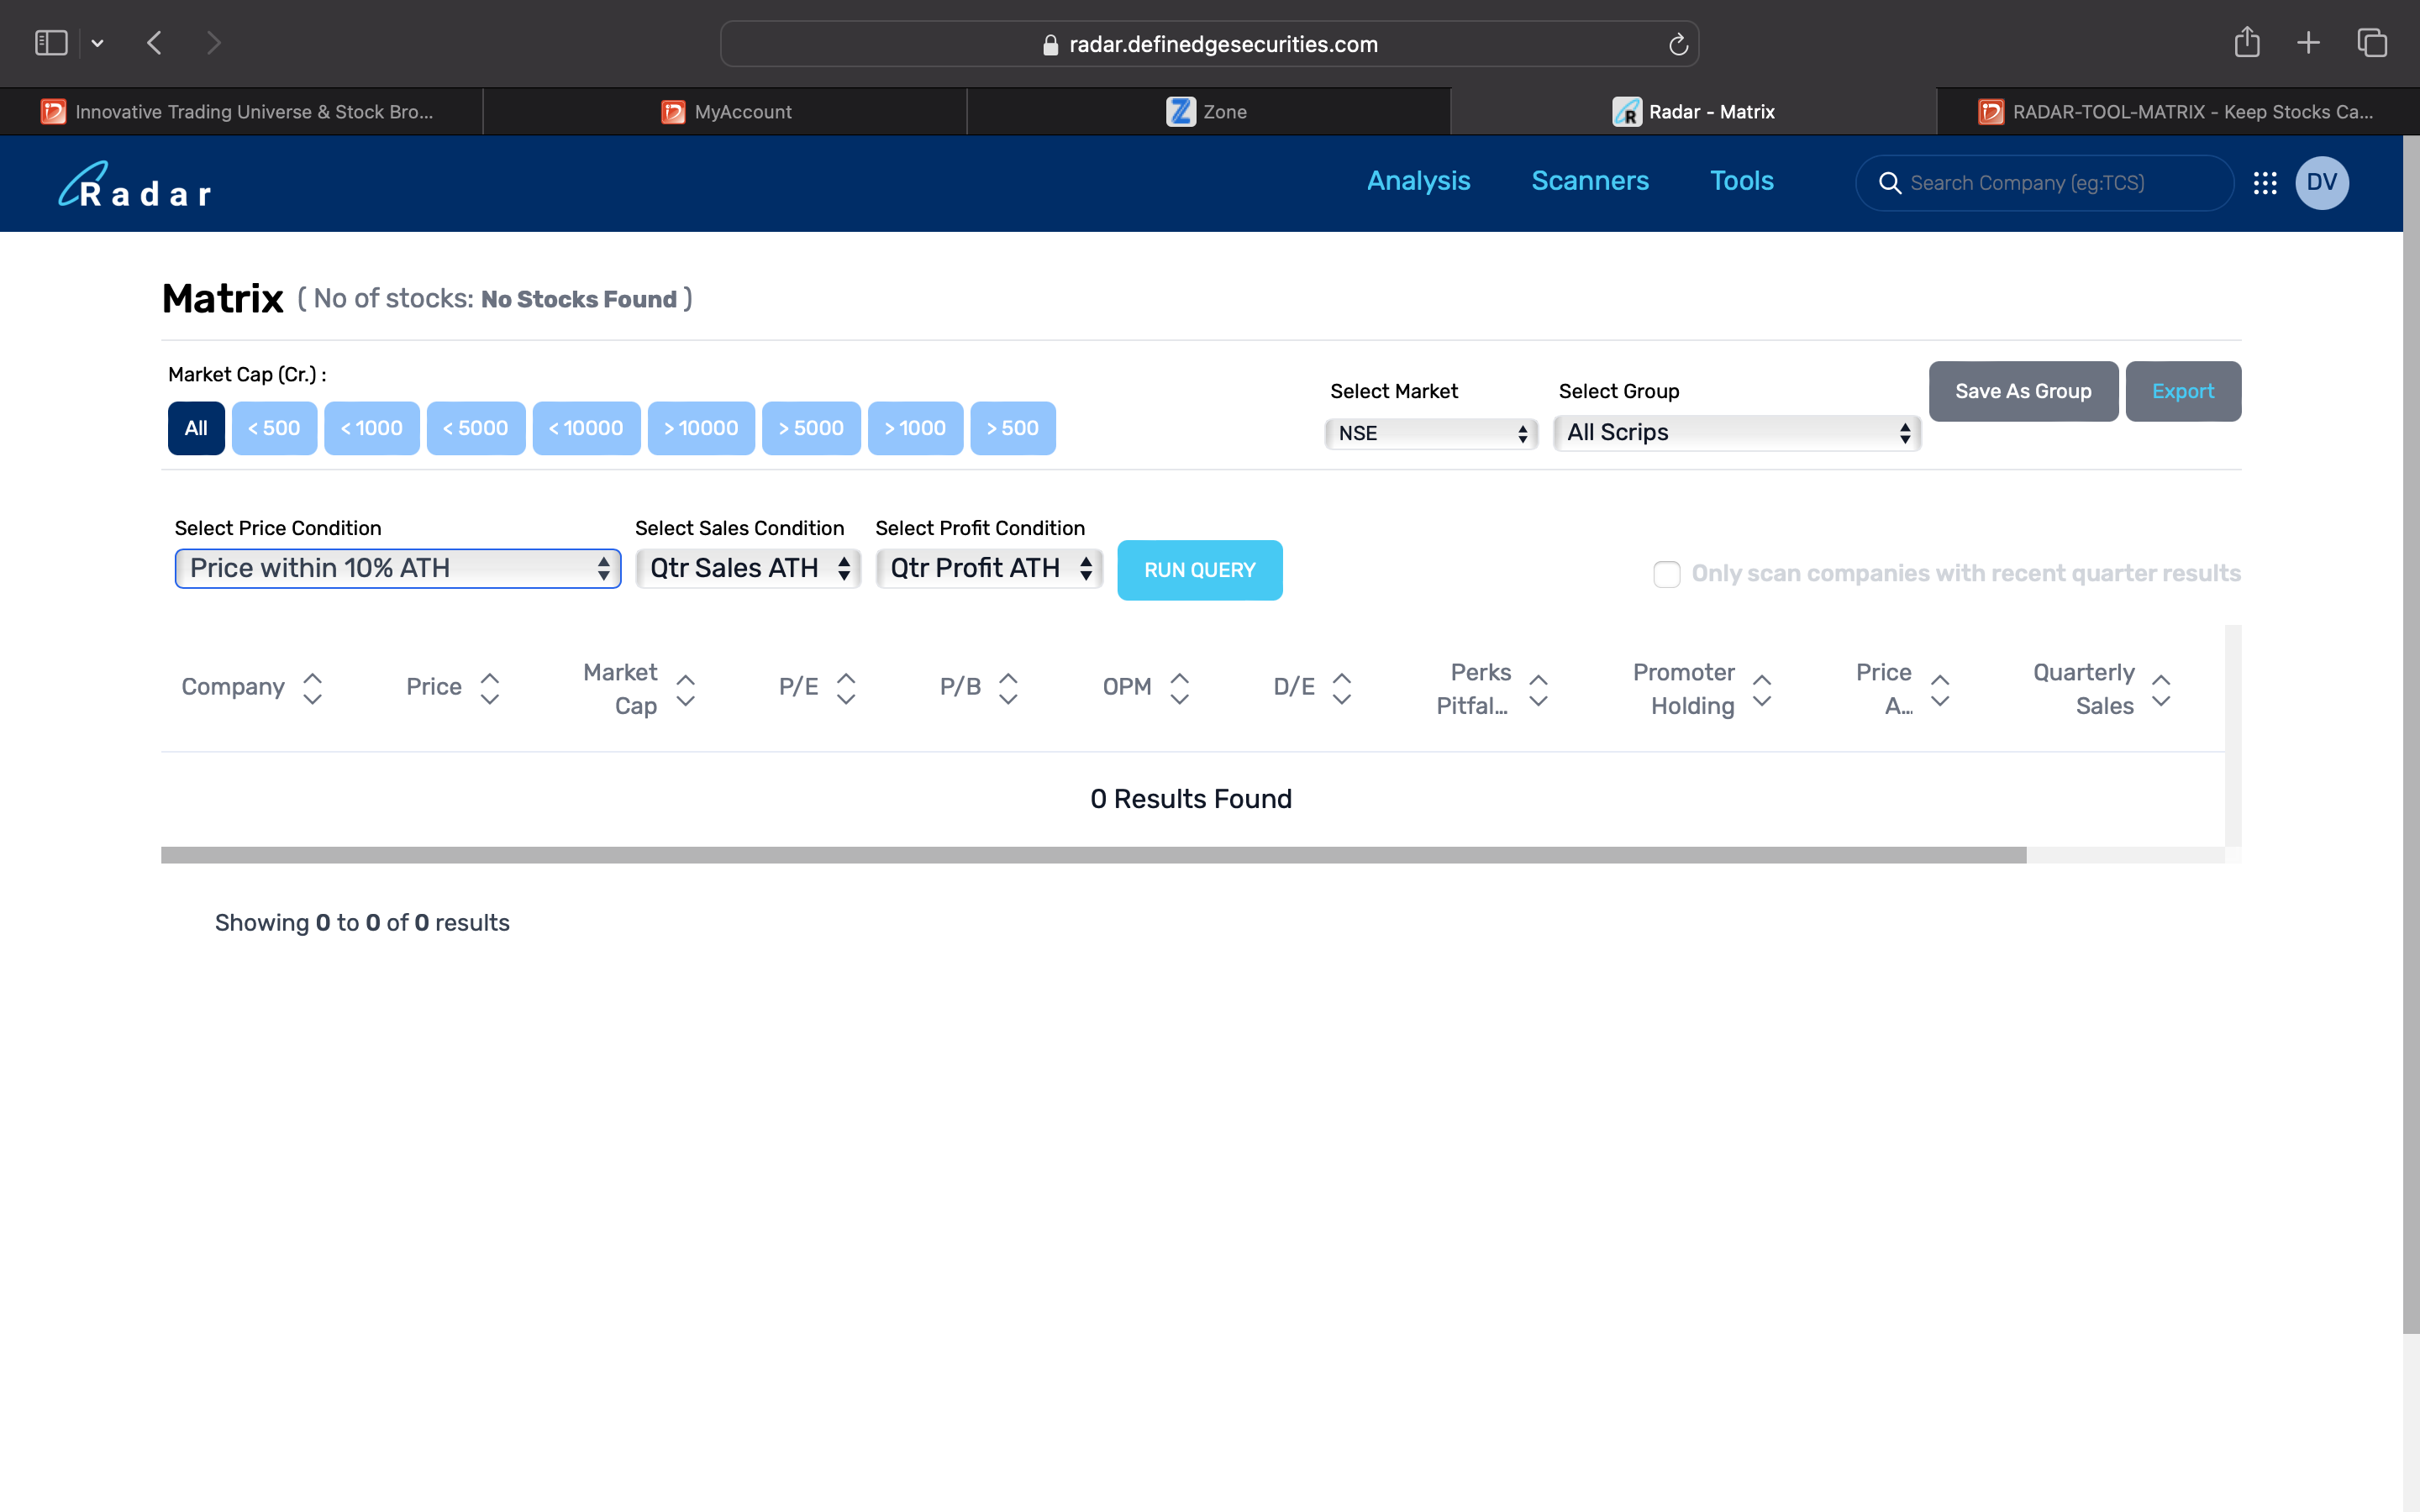This screenshot has width=2420, height=1512.
Task: Click the horizontal table scrollbar
Action: click(x=1092, y=855)
